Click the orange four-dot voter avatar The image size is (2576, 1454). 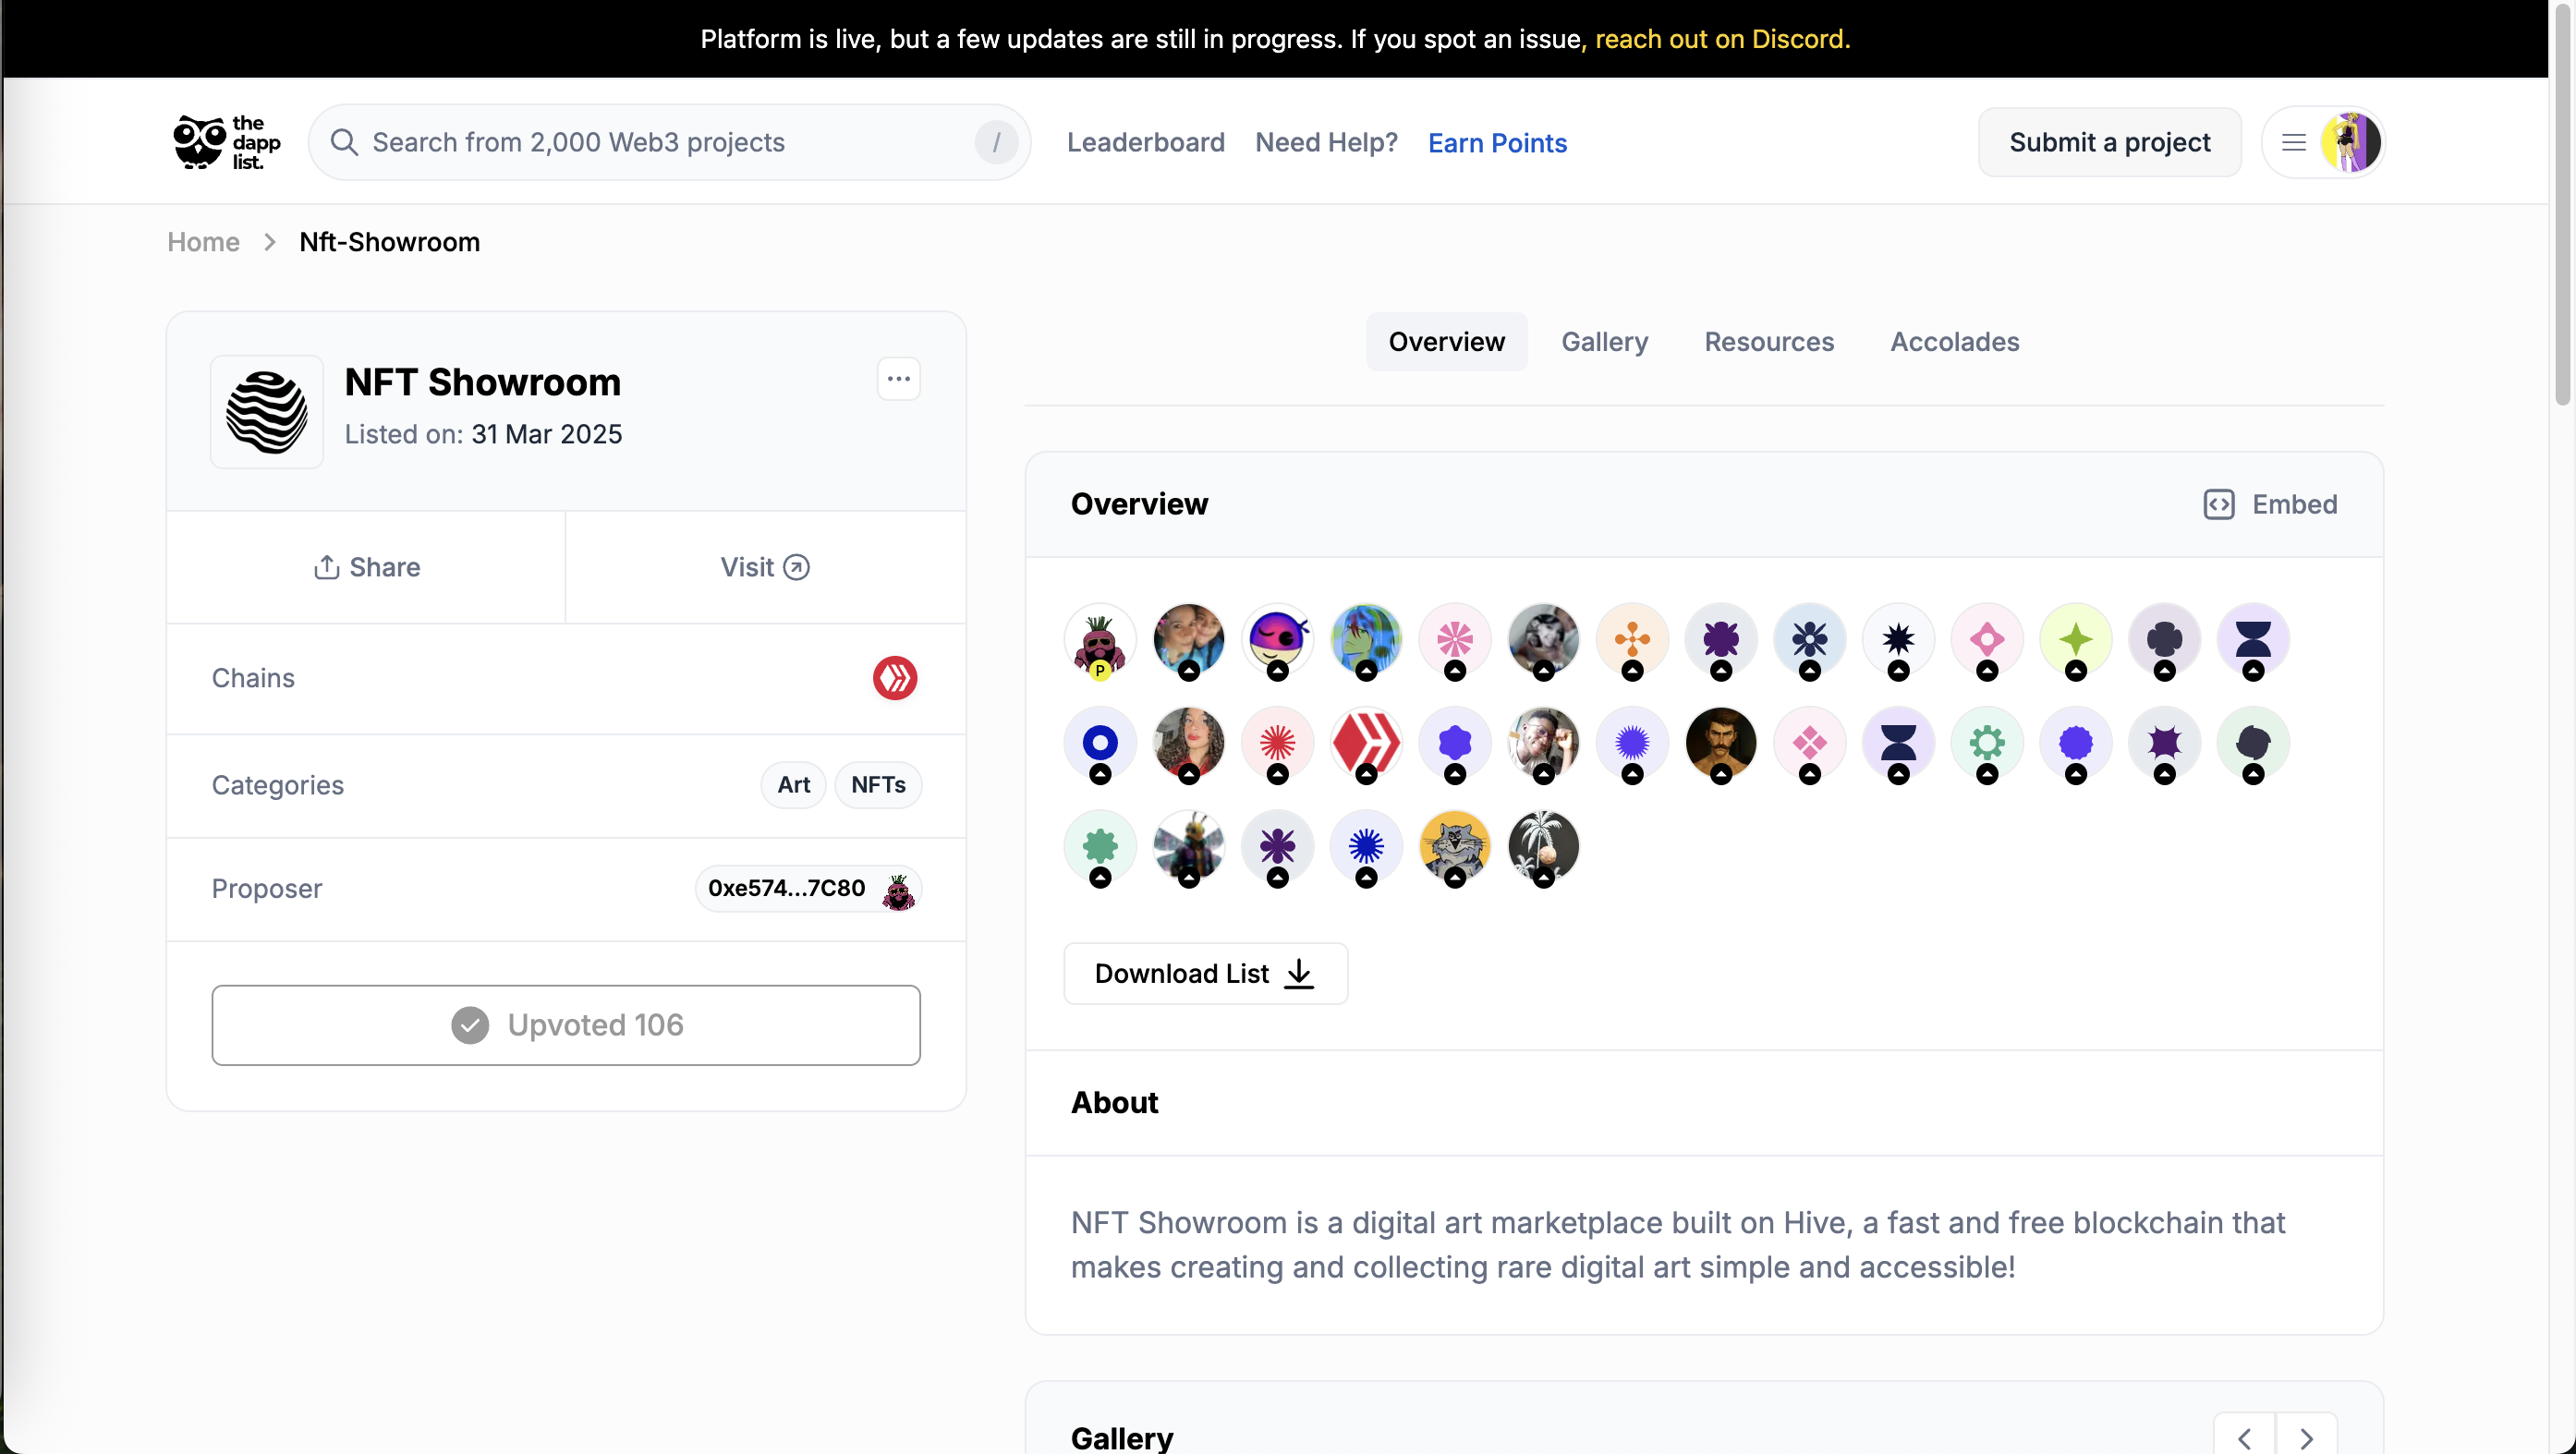click(1632, 640)
